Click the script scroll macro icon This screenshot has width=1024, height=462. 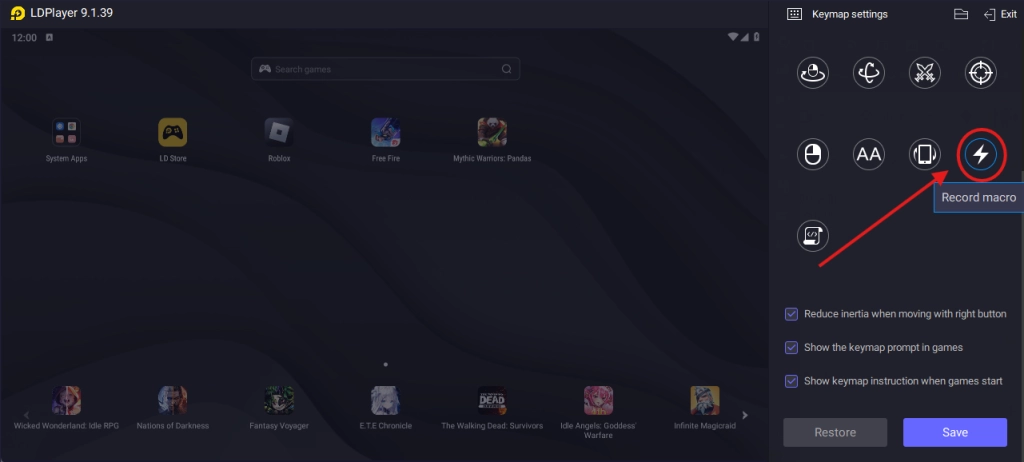click(812, 236)
